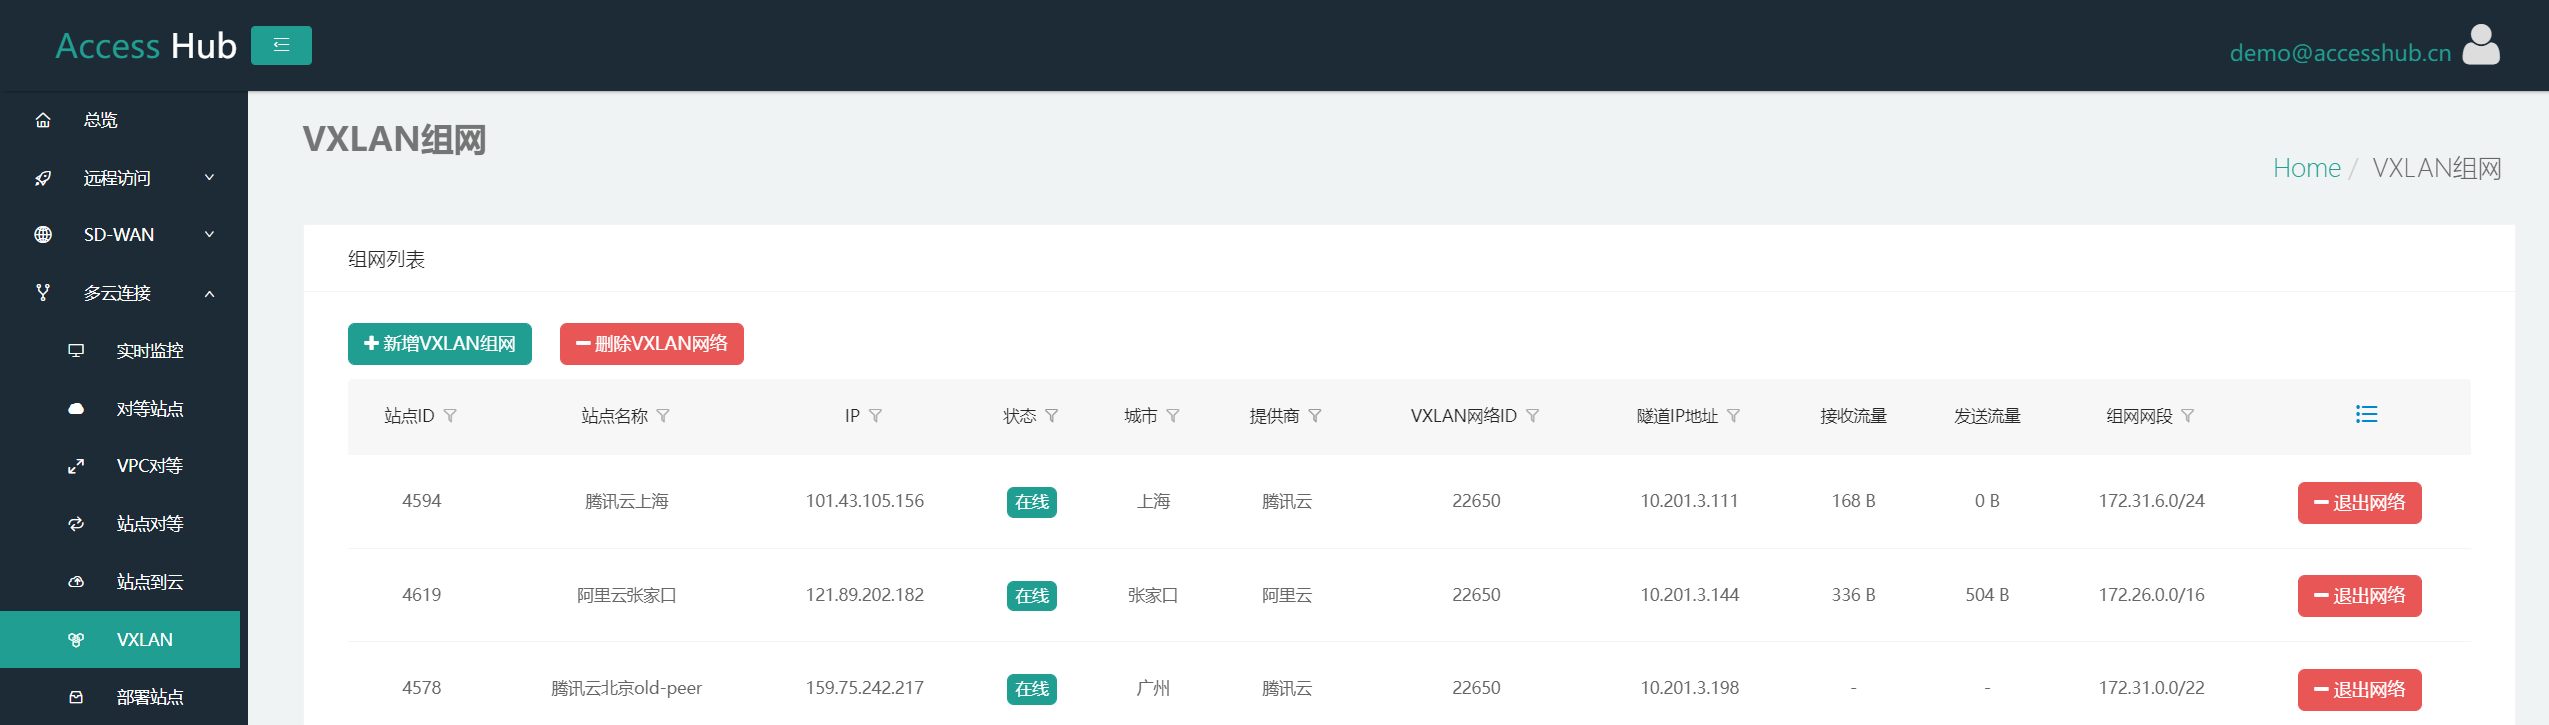Screen dimensions: 2549x725
Task: Open the IP column filter
Action: pyautogui.click(x=875, y=416)
